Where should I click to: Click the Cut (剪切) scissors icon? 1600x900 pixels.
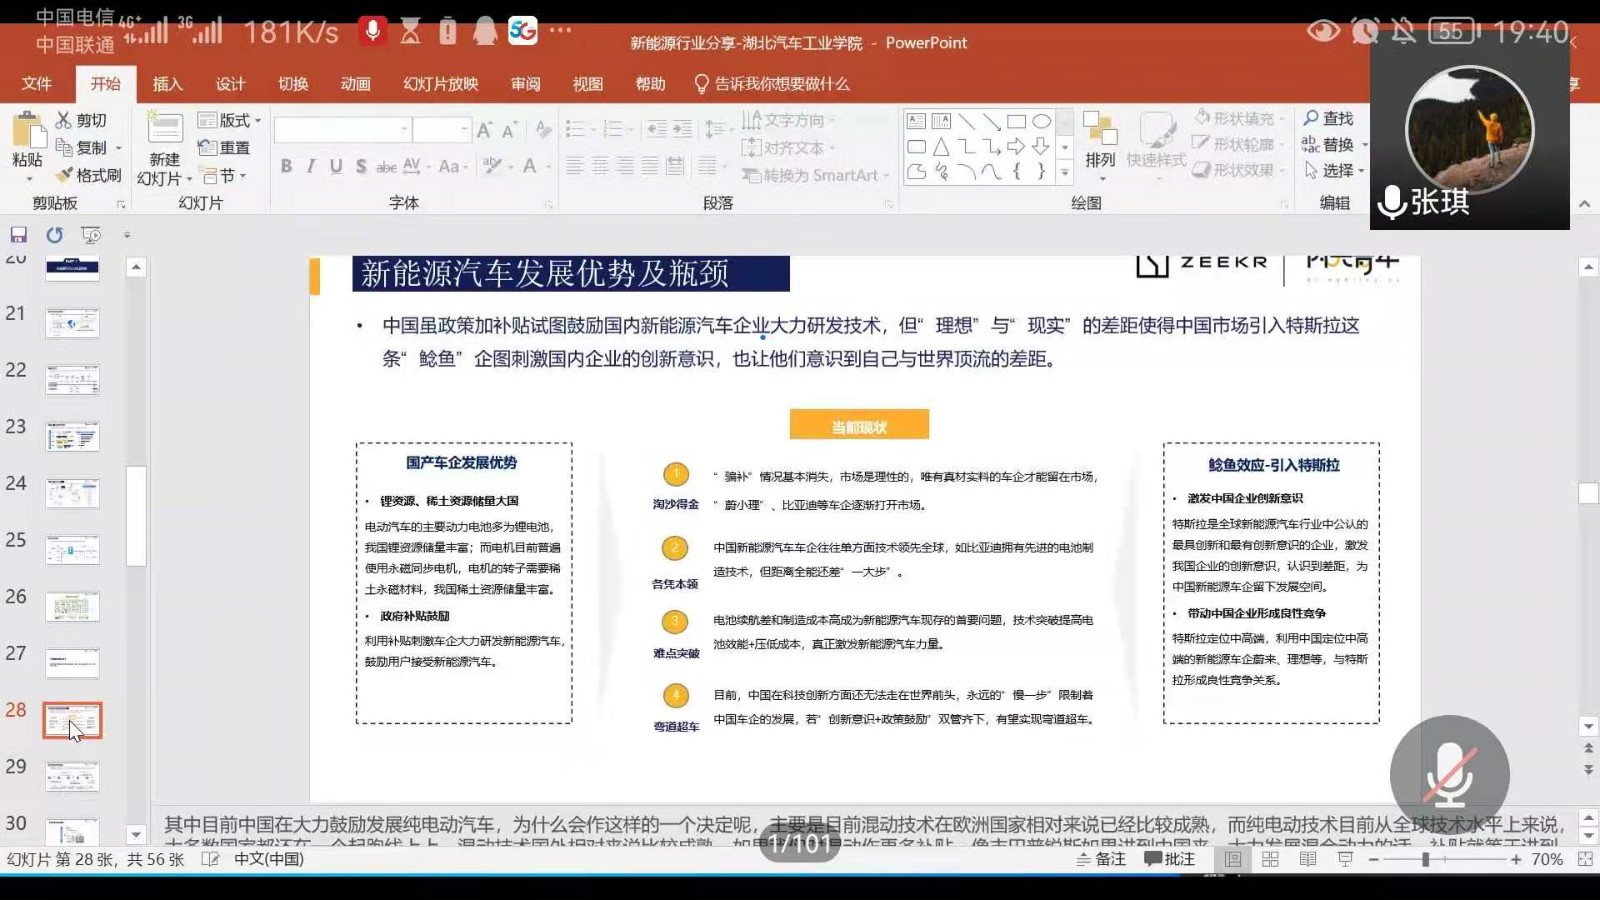pos(64,120)
